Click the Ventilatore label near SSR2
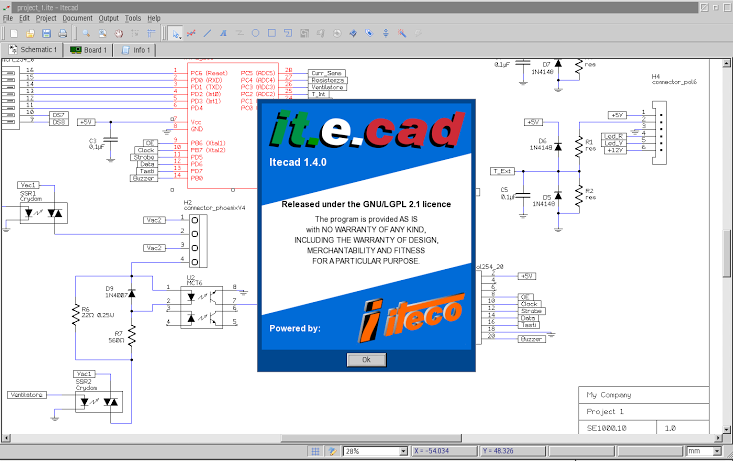The height and width of the screenshot is (461, 733). [27, 395]
